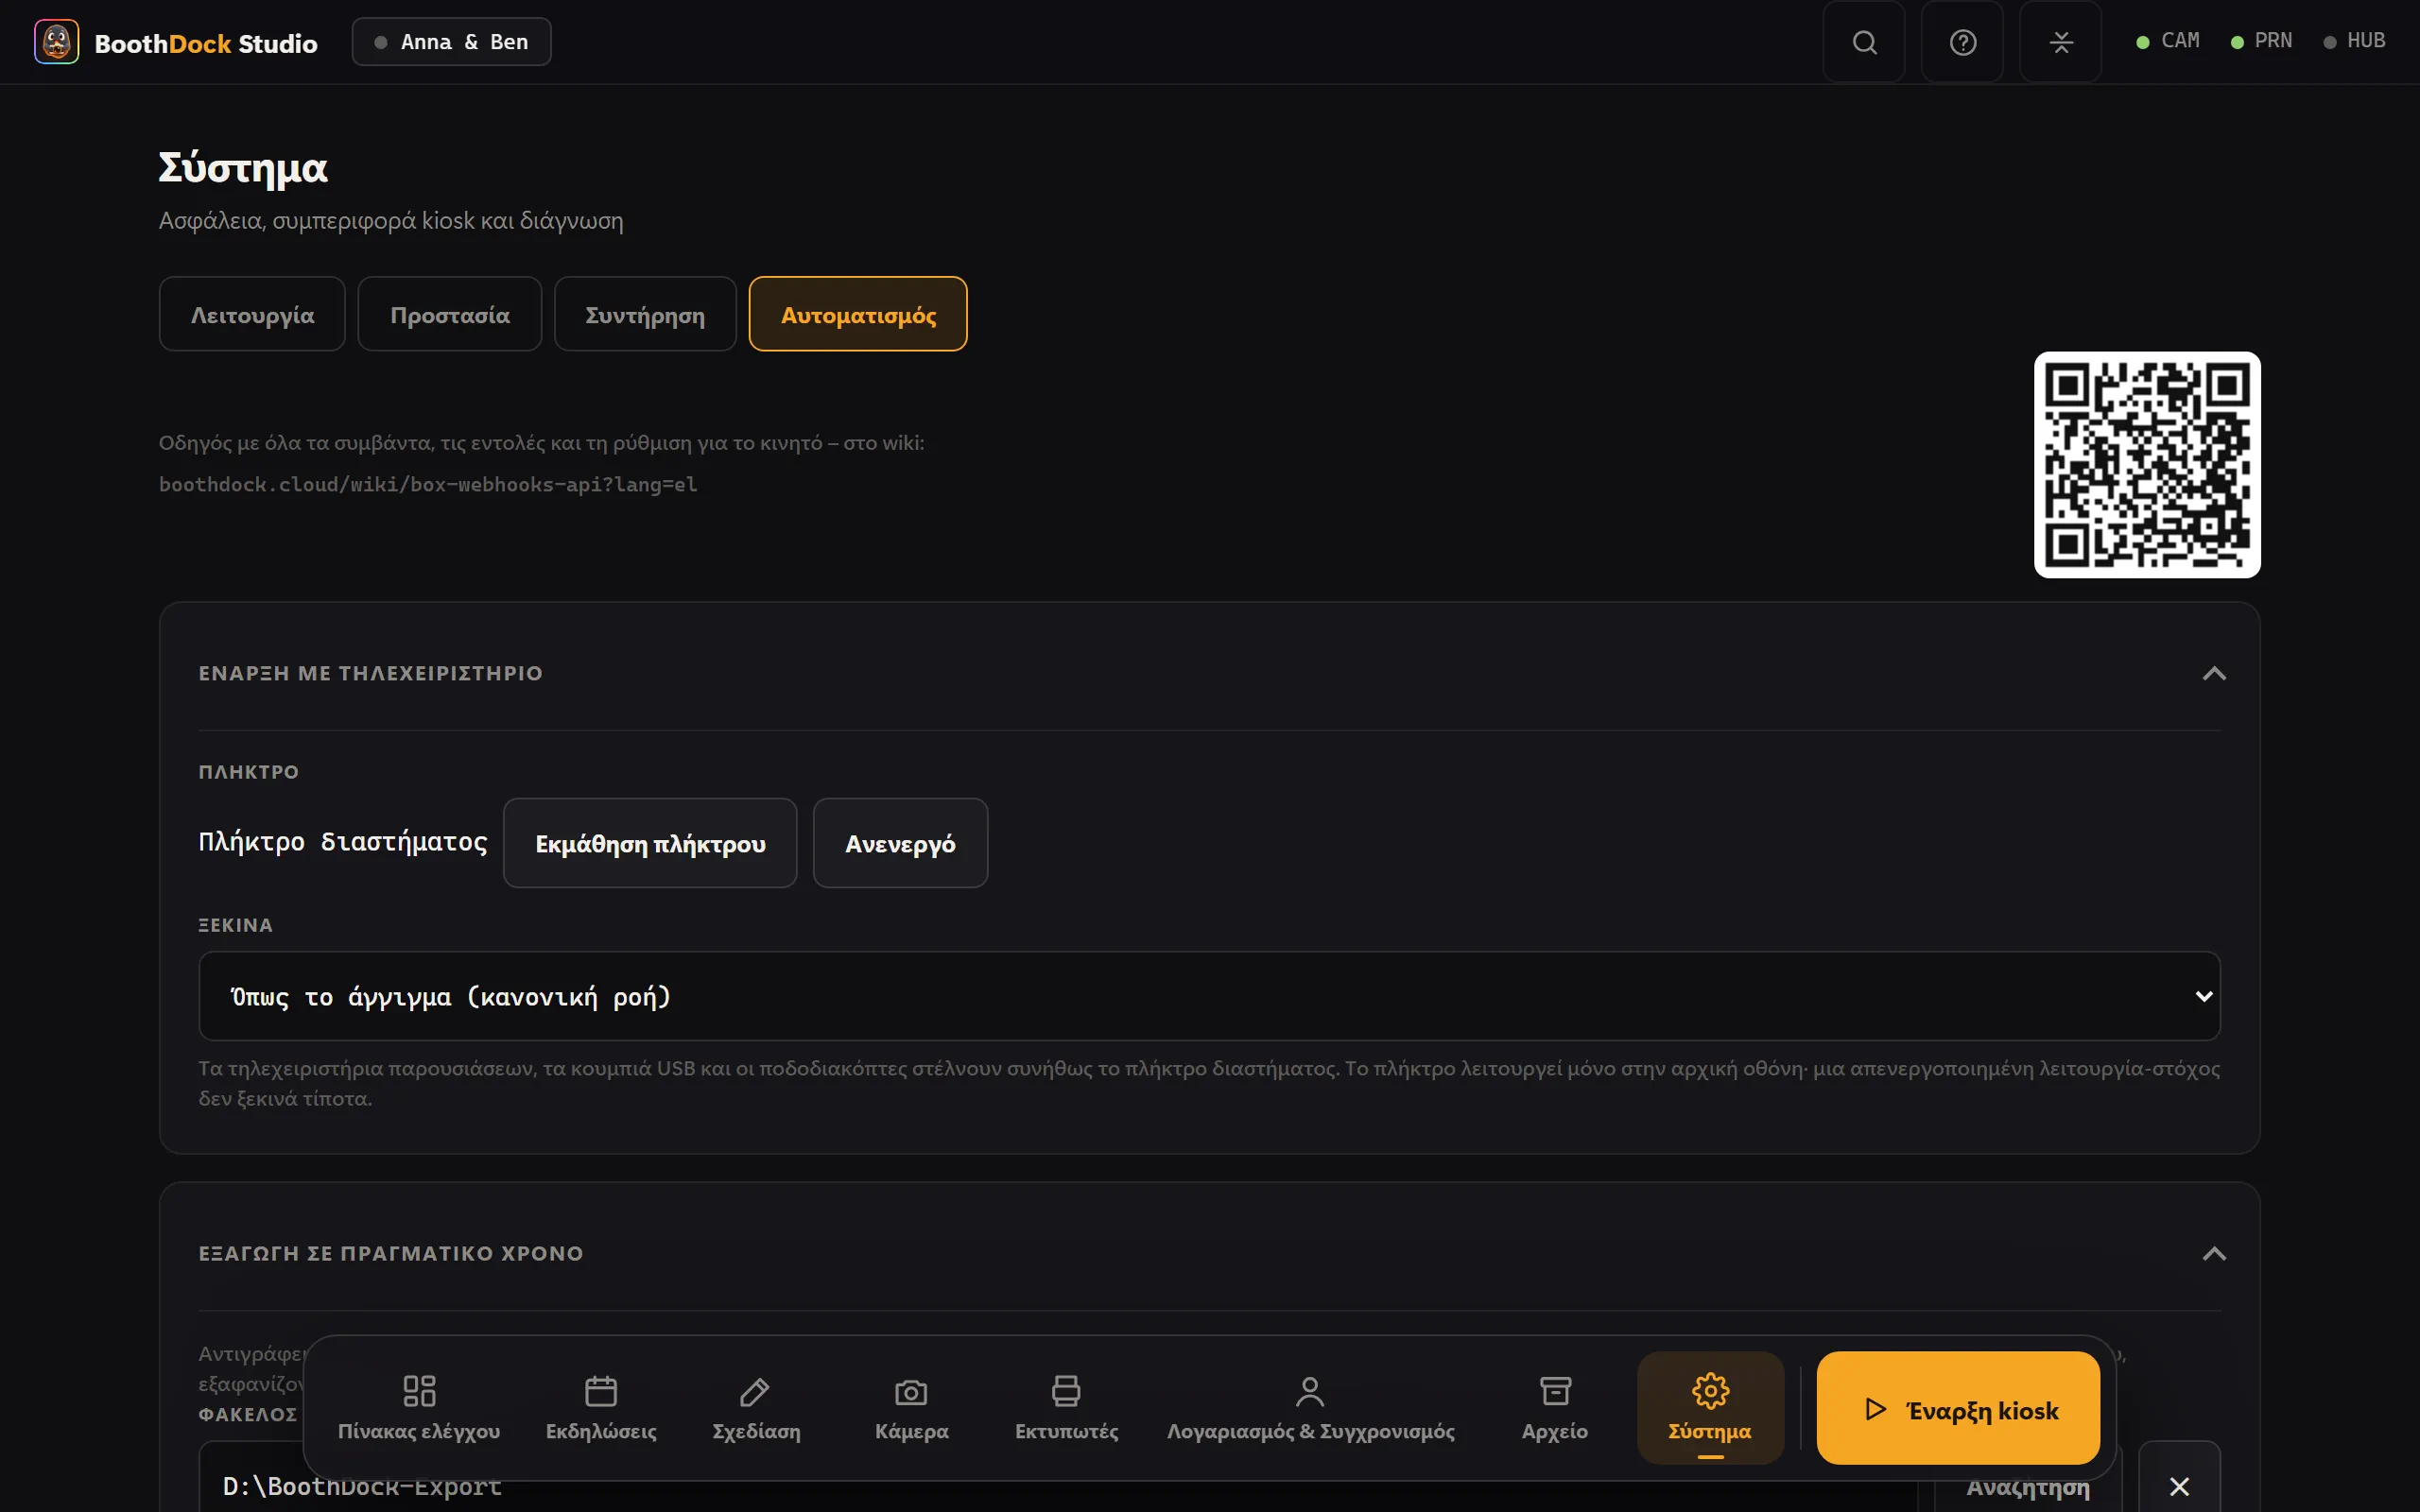Select Σύστημα gear icon in dock

point(1710,1407)
